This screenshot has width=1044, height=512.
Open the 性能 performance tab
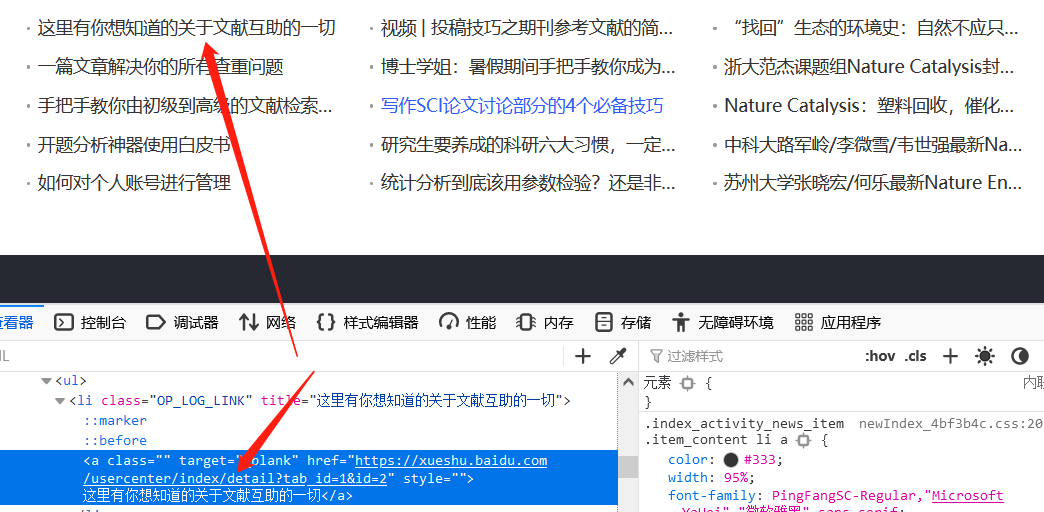tap(467, 323)
